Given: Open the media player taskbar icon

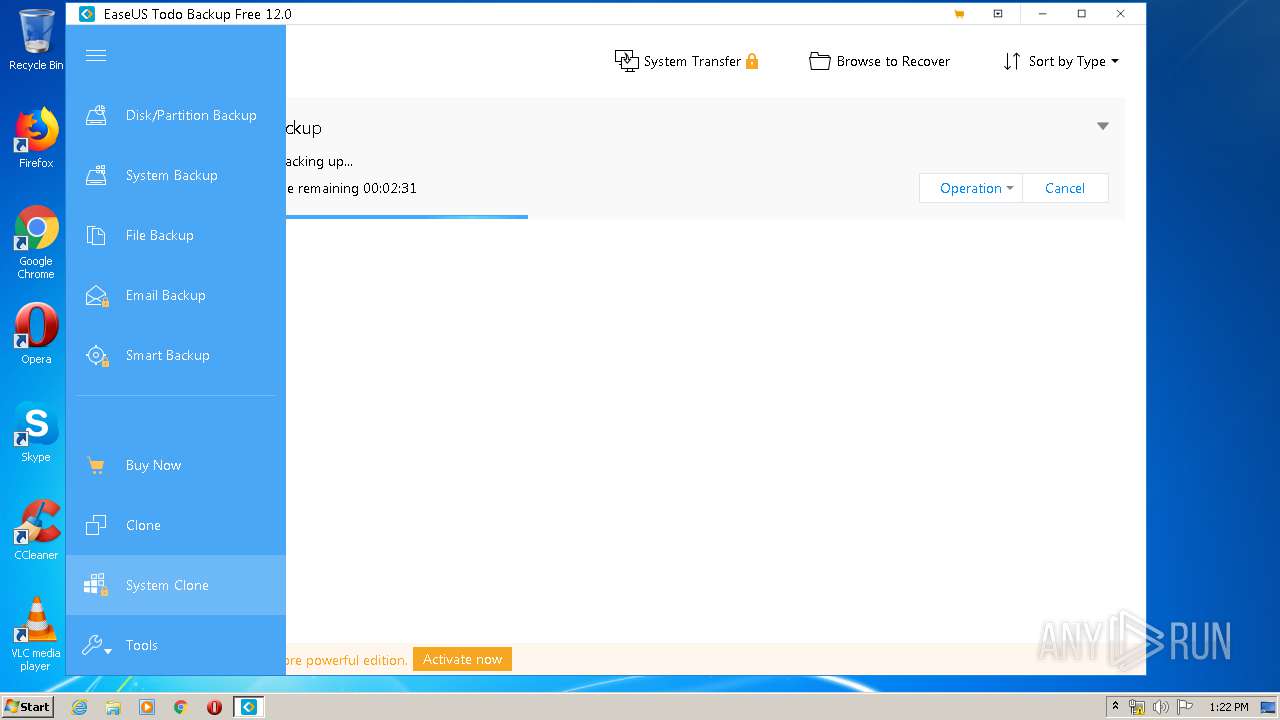Looking at the screenshot, I should [x=147, y=707].
